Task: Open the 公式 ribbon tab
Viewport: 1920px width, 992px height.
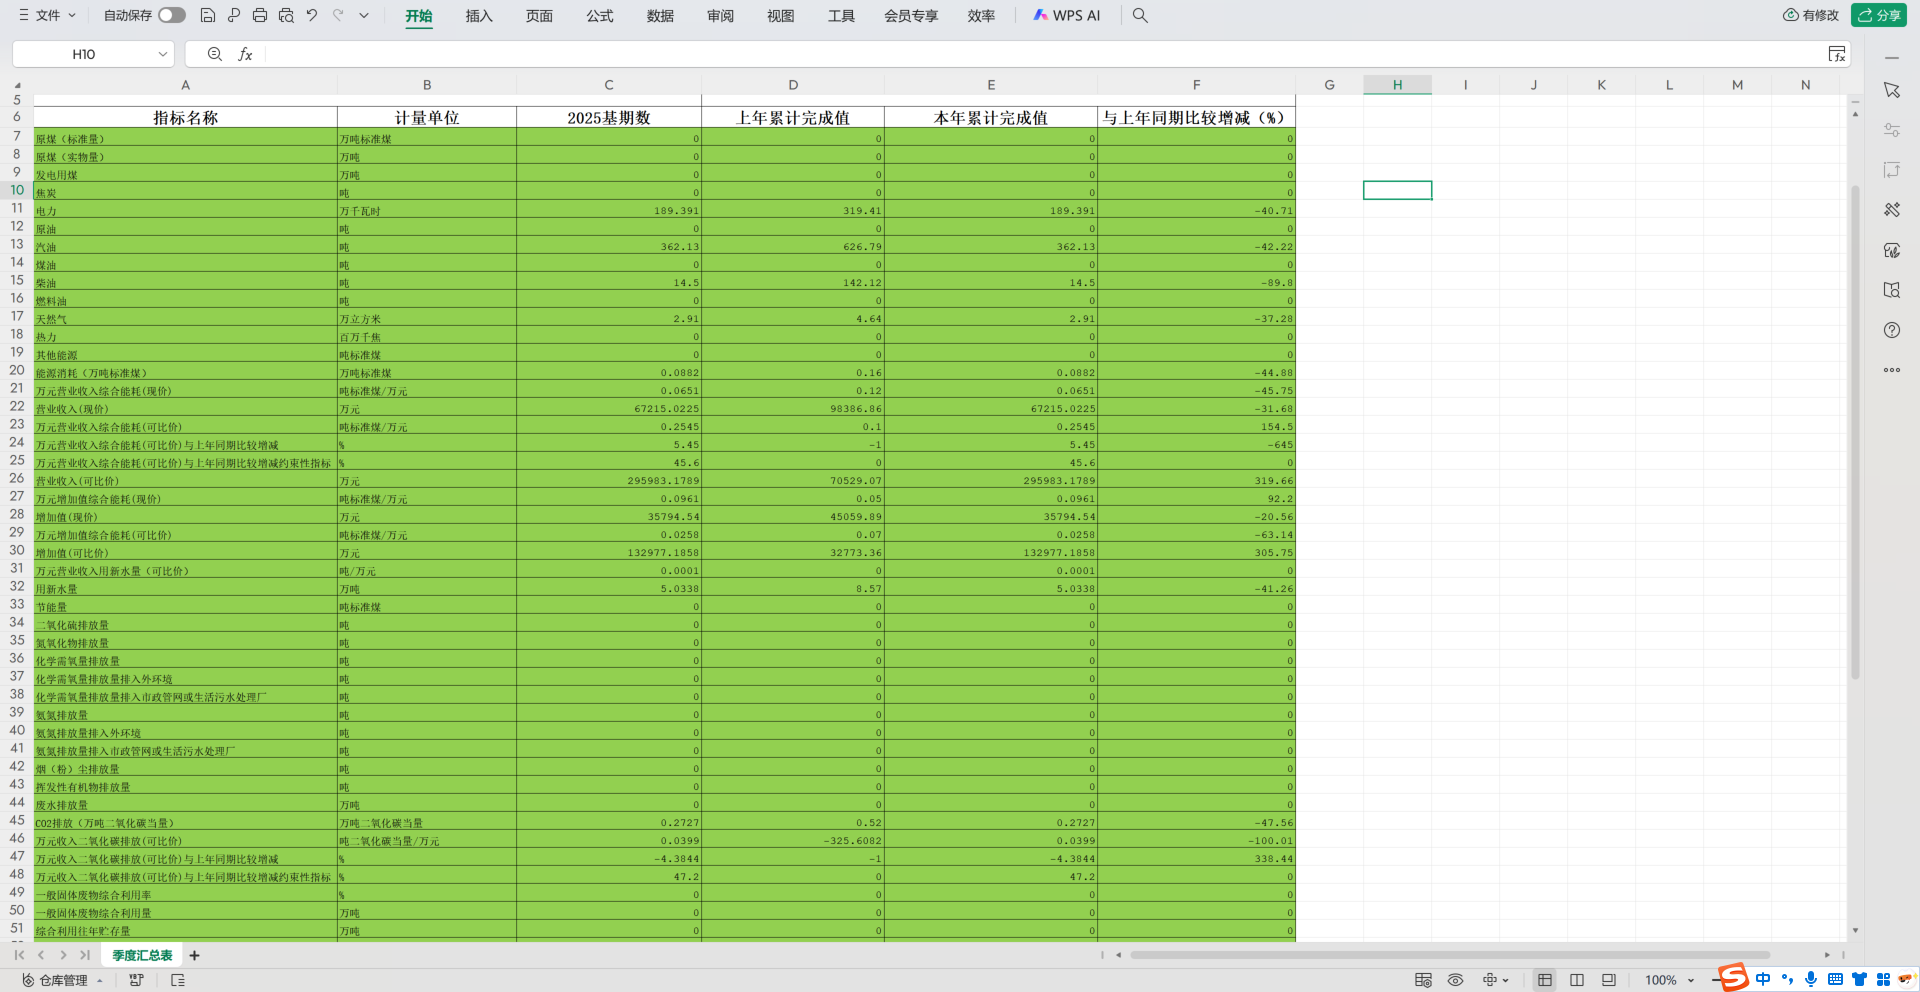Action: (x=600, y=16)
